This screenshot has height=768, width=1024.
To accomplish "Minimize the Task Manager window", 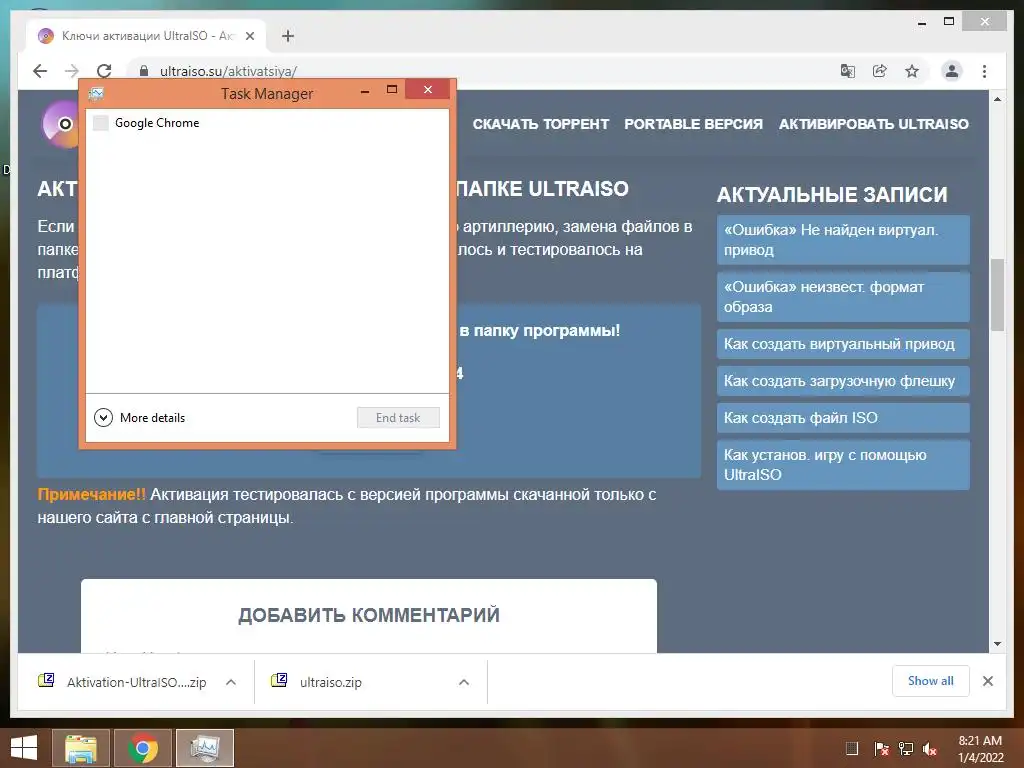I will tap(365, 90).
